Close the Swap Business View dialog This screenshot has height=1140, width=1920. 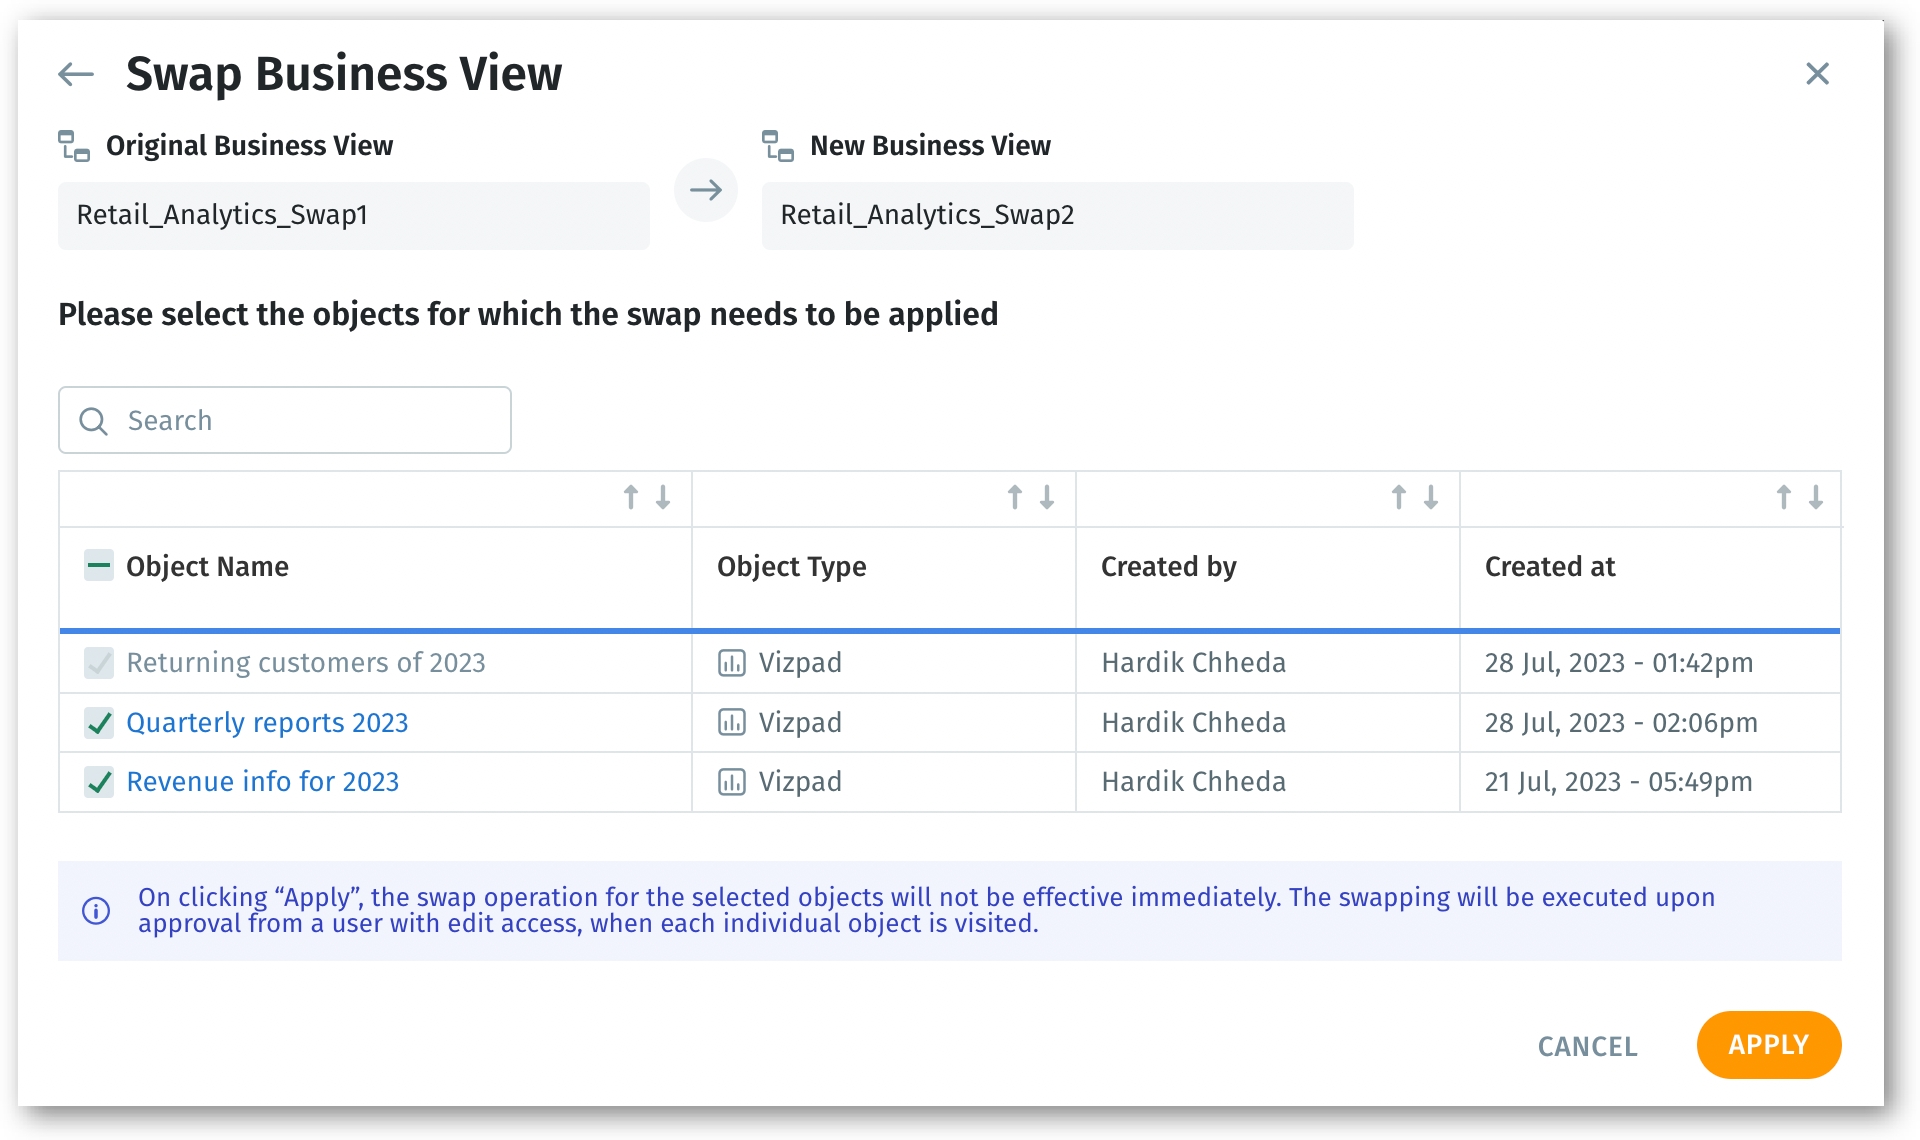pos(1817,74)
